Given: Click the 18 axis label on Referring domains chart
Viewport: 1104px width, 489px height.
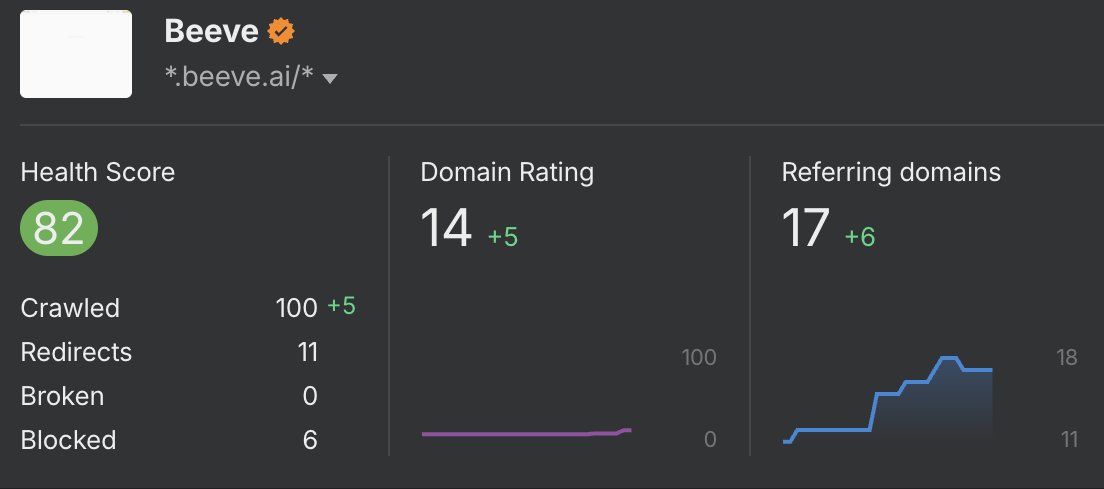Looking at the screenshot, I should tap(1067, 357).
